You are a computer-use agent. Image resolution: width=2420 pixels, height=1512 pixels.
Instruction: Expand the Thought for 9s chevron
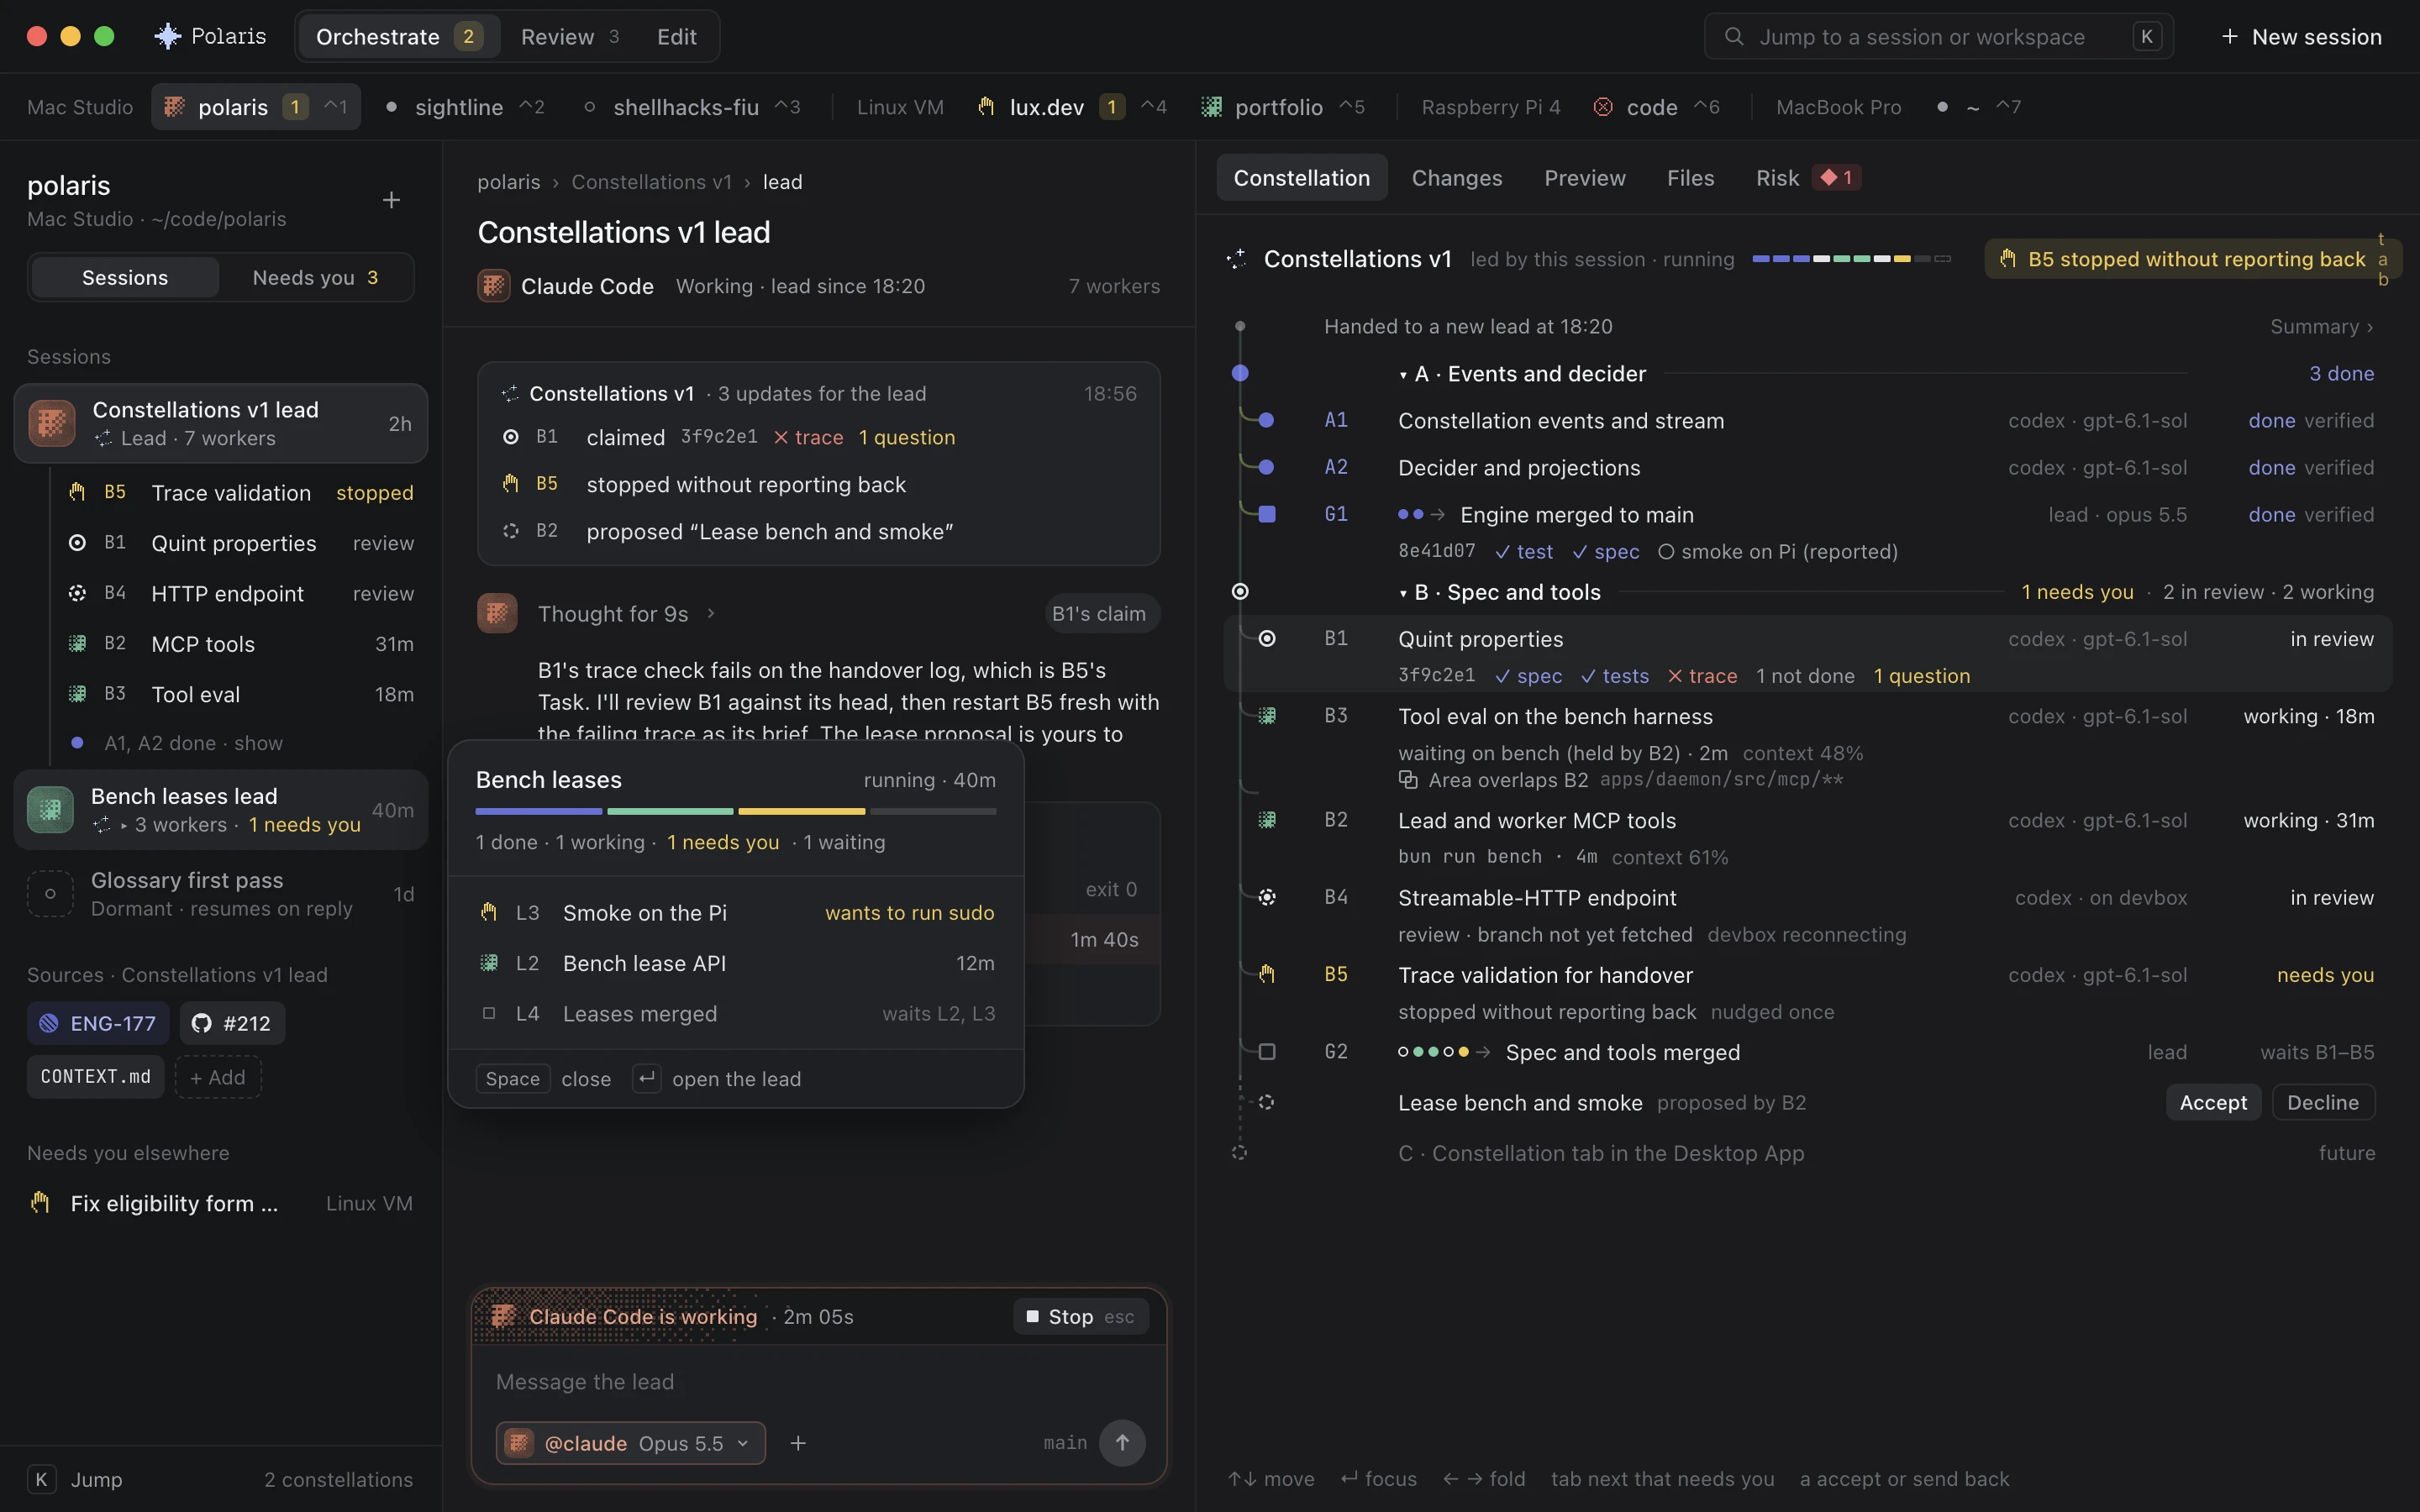click(711, 613)
